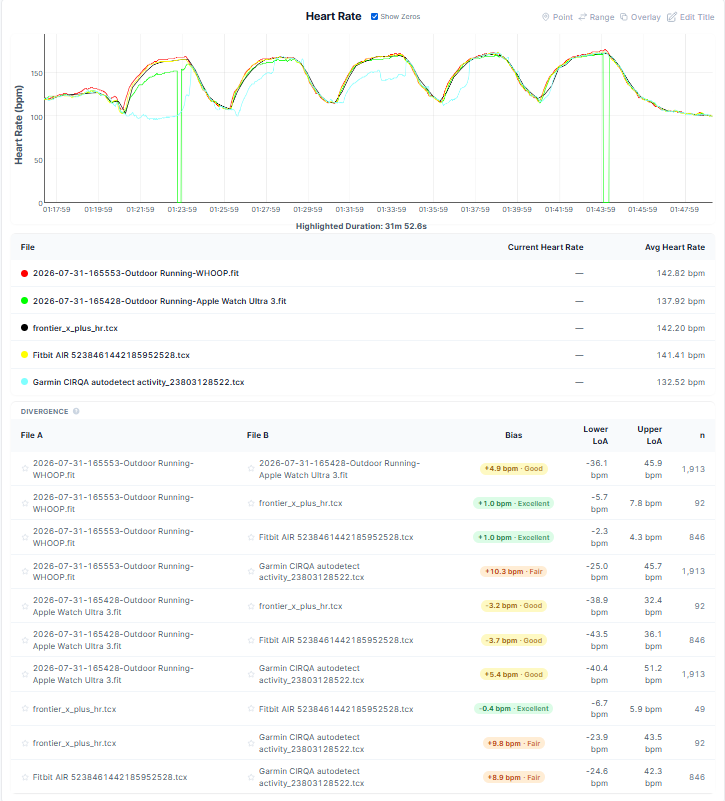Uncheck the Show Zeros checkbox

pos(375,17)
